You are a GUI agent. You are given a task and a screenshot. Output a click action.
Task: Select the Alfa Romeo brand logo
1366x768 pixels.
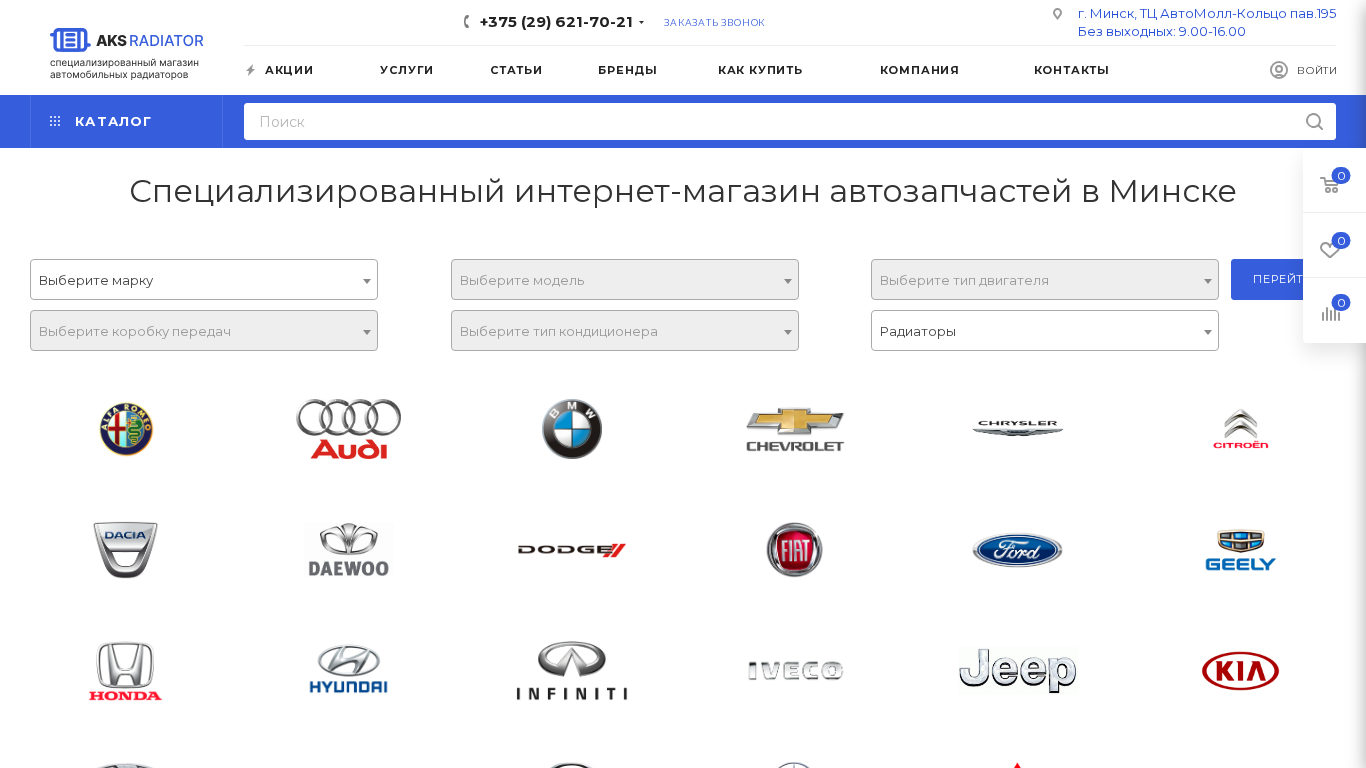126,429
